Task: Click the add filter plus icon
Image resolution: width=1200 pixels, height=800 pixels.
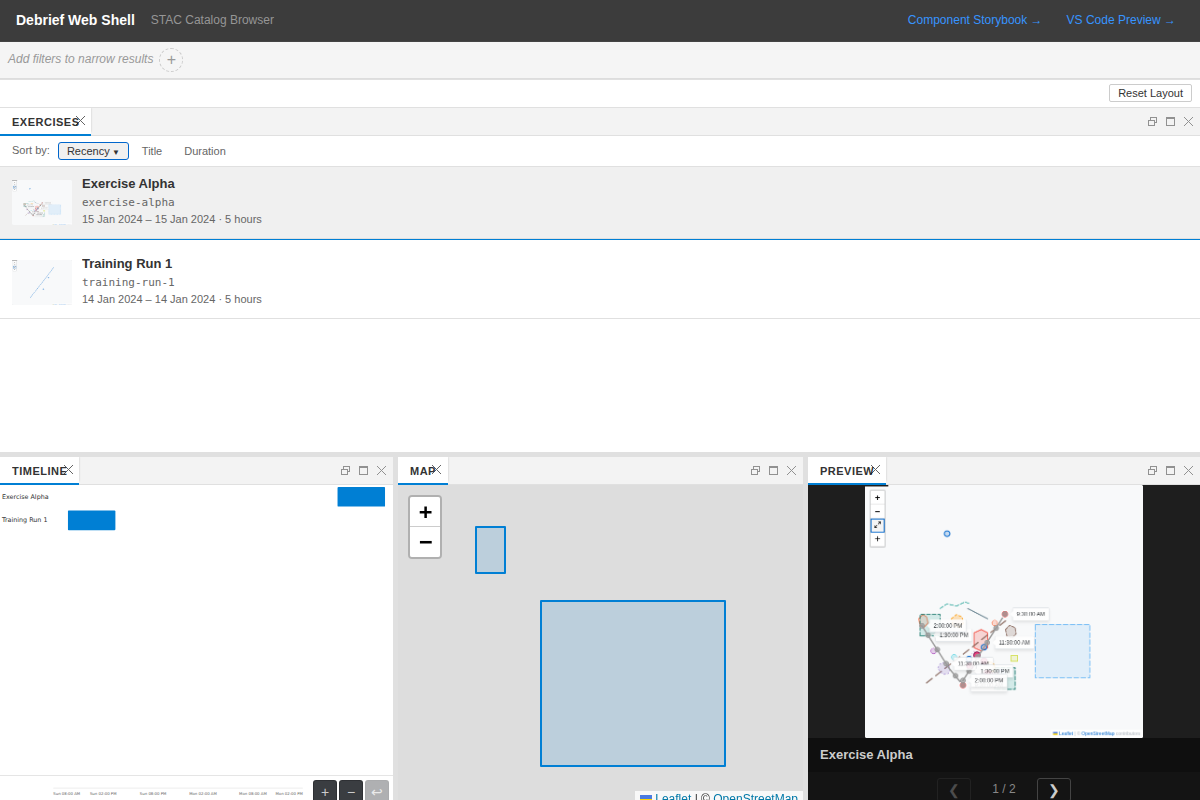Action: 171,59
